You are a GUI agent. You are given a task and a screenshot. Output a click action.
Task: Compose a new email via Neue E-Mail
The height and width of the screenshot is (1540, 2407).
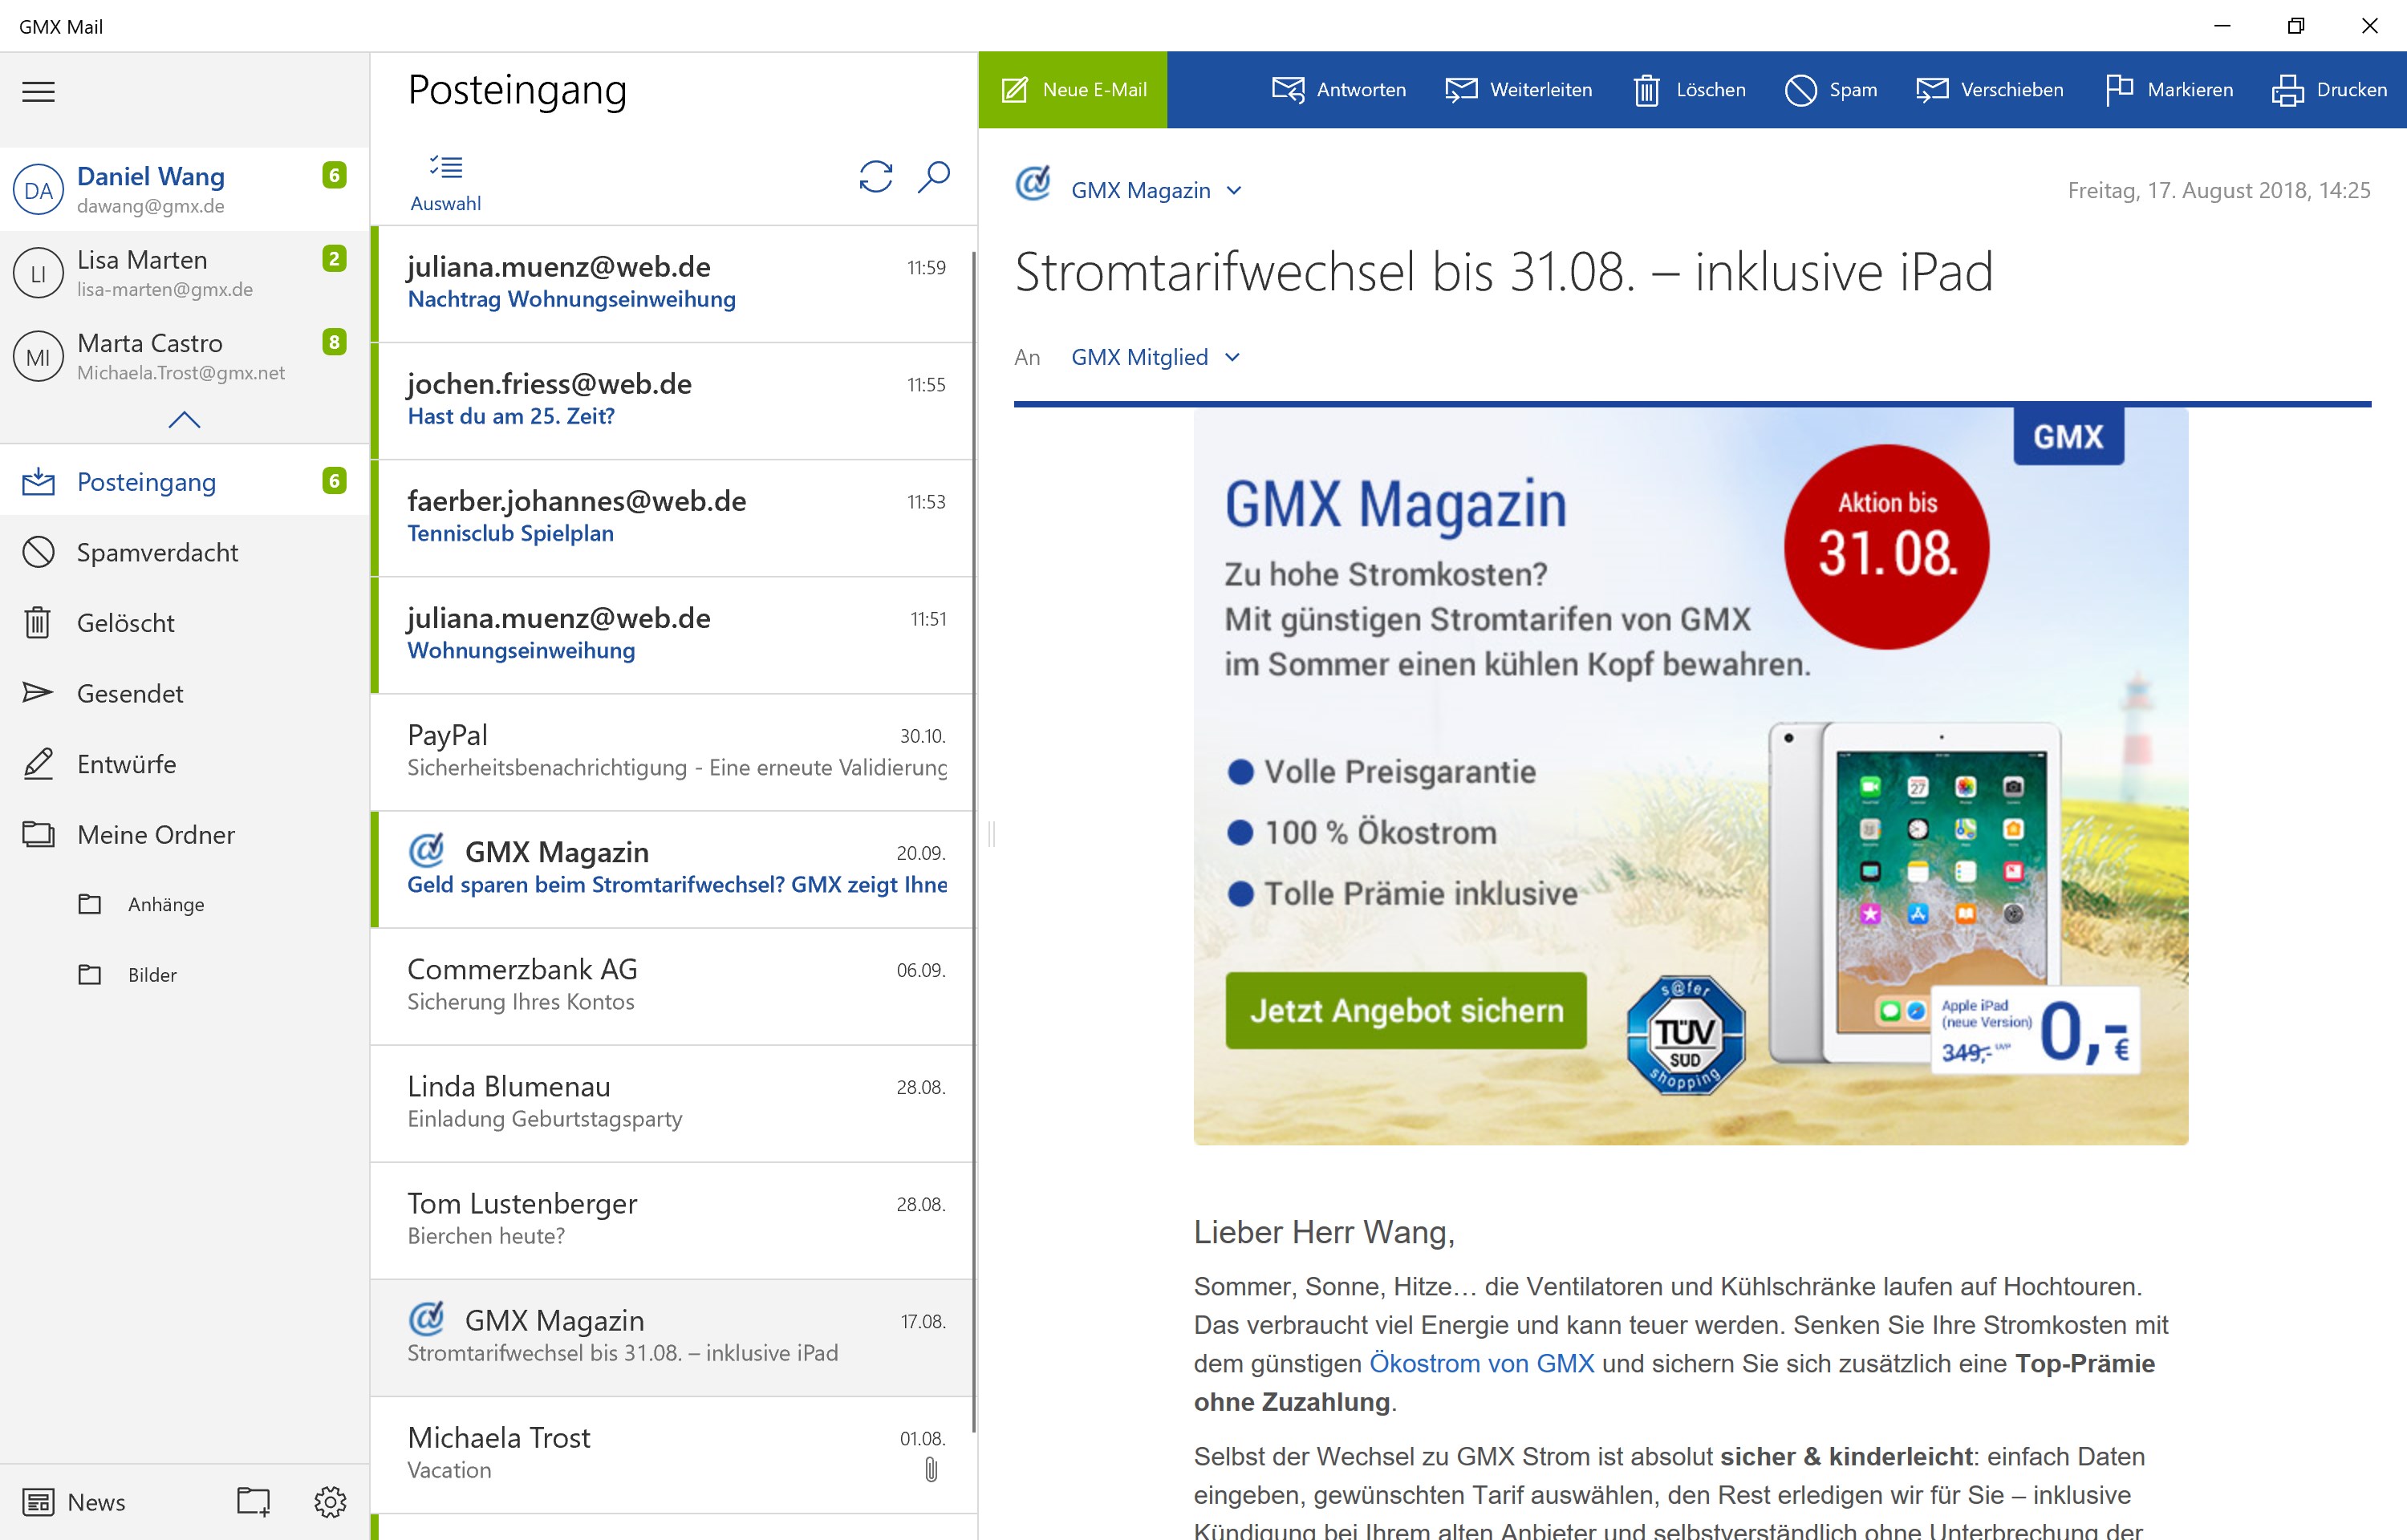pos(1072,89)
